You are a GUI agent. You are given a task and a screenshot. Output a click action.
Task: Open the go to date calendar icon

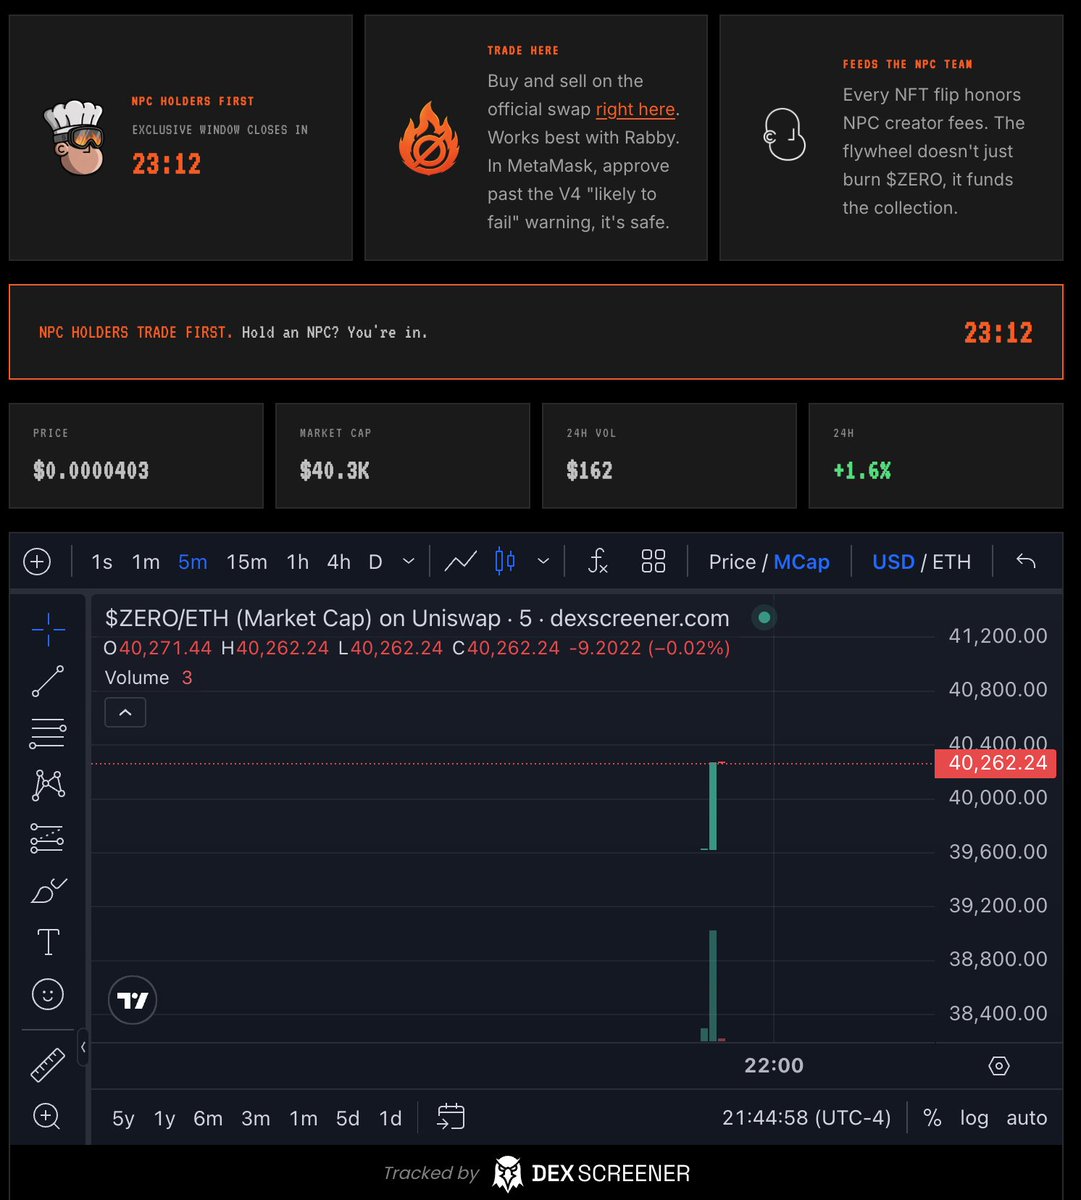[x=451, y=1117]
